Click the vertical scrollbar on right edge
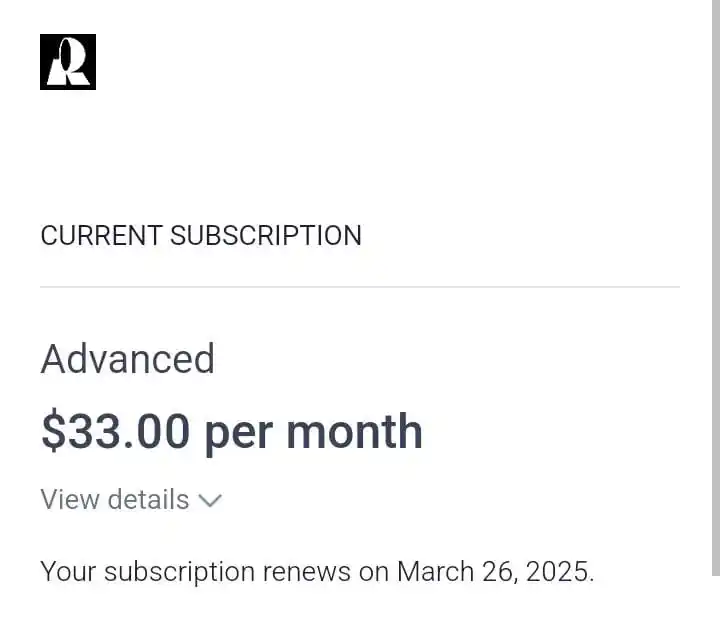Screen dimensions: 720x617 [x=716, y=288]
